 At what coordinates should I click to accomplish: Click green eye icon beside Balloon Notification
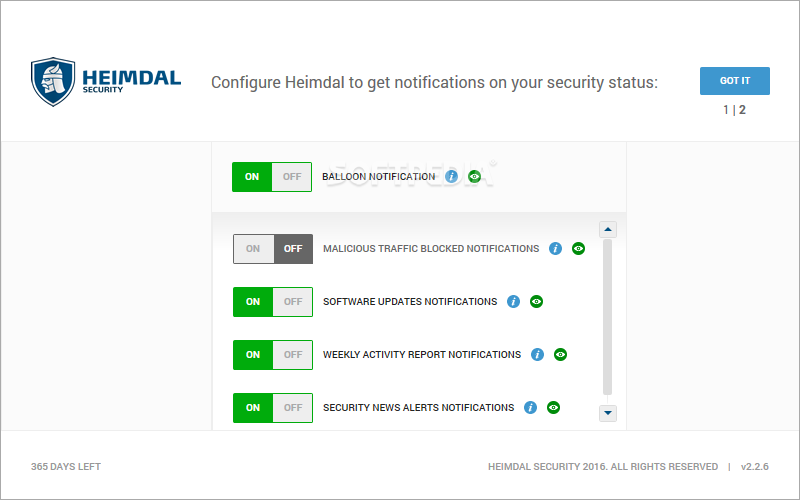[475, 177]
